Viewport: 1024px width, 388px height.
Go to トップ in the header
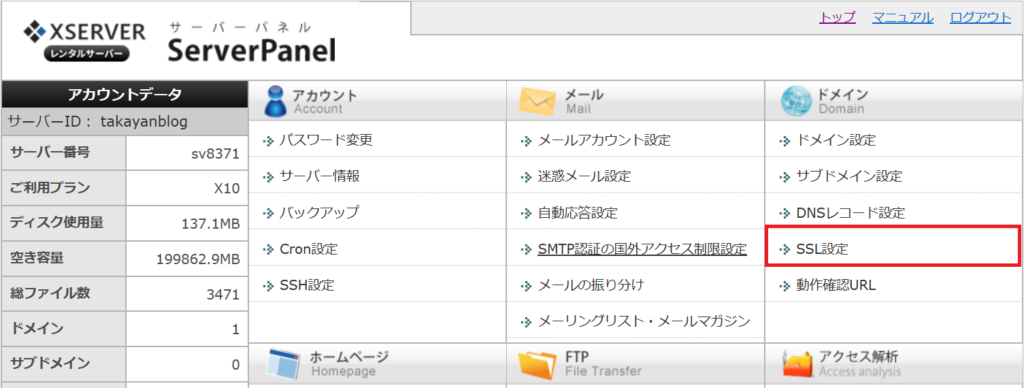pyautogui.click(x=837, y=18)
